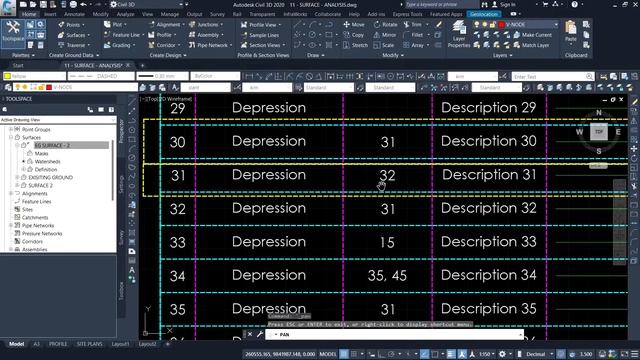Select EG SURFACE - 2 in the tree
Viewport: 640px width, 360px height.
tap(52, 145)
